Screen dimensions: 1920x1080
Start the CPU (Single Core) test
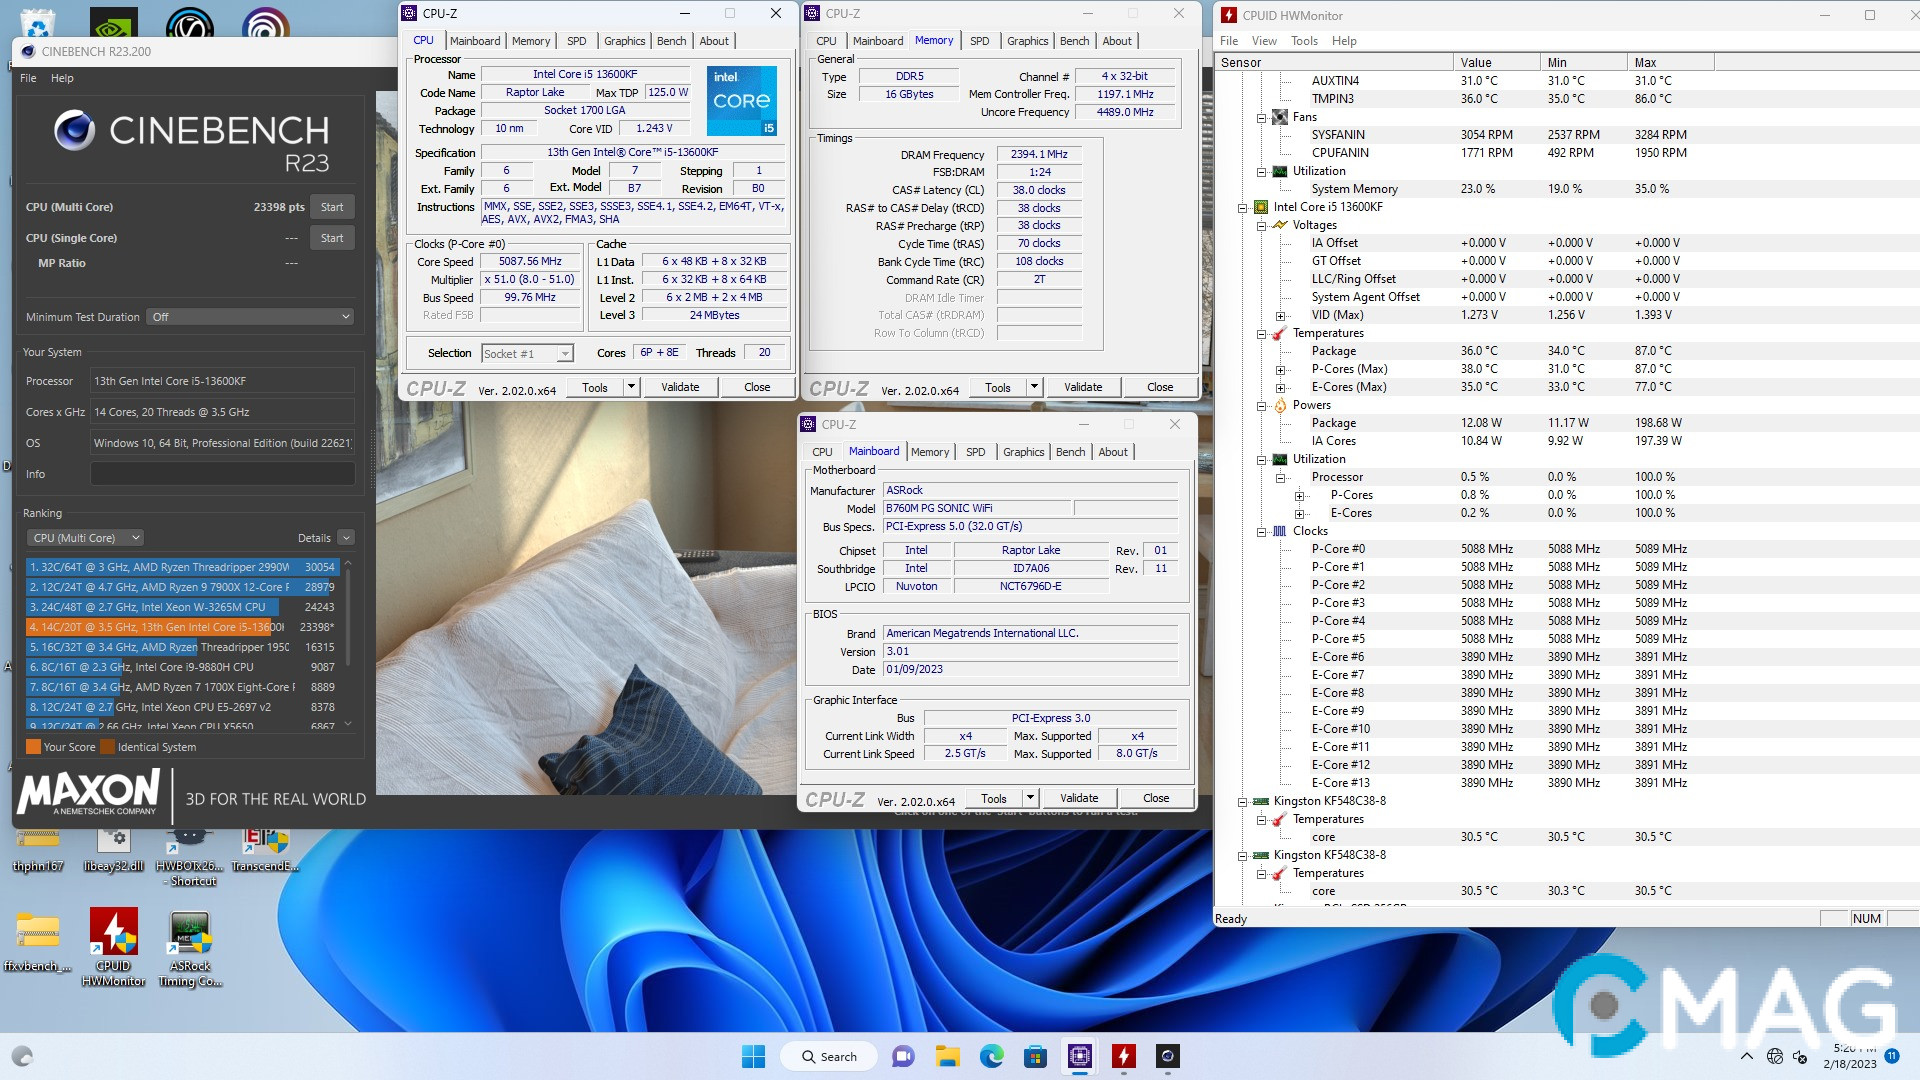[x=332, y=238]
